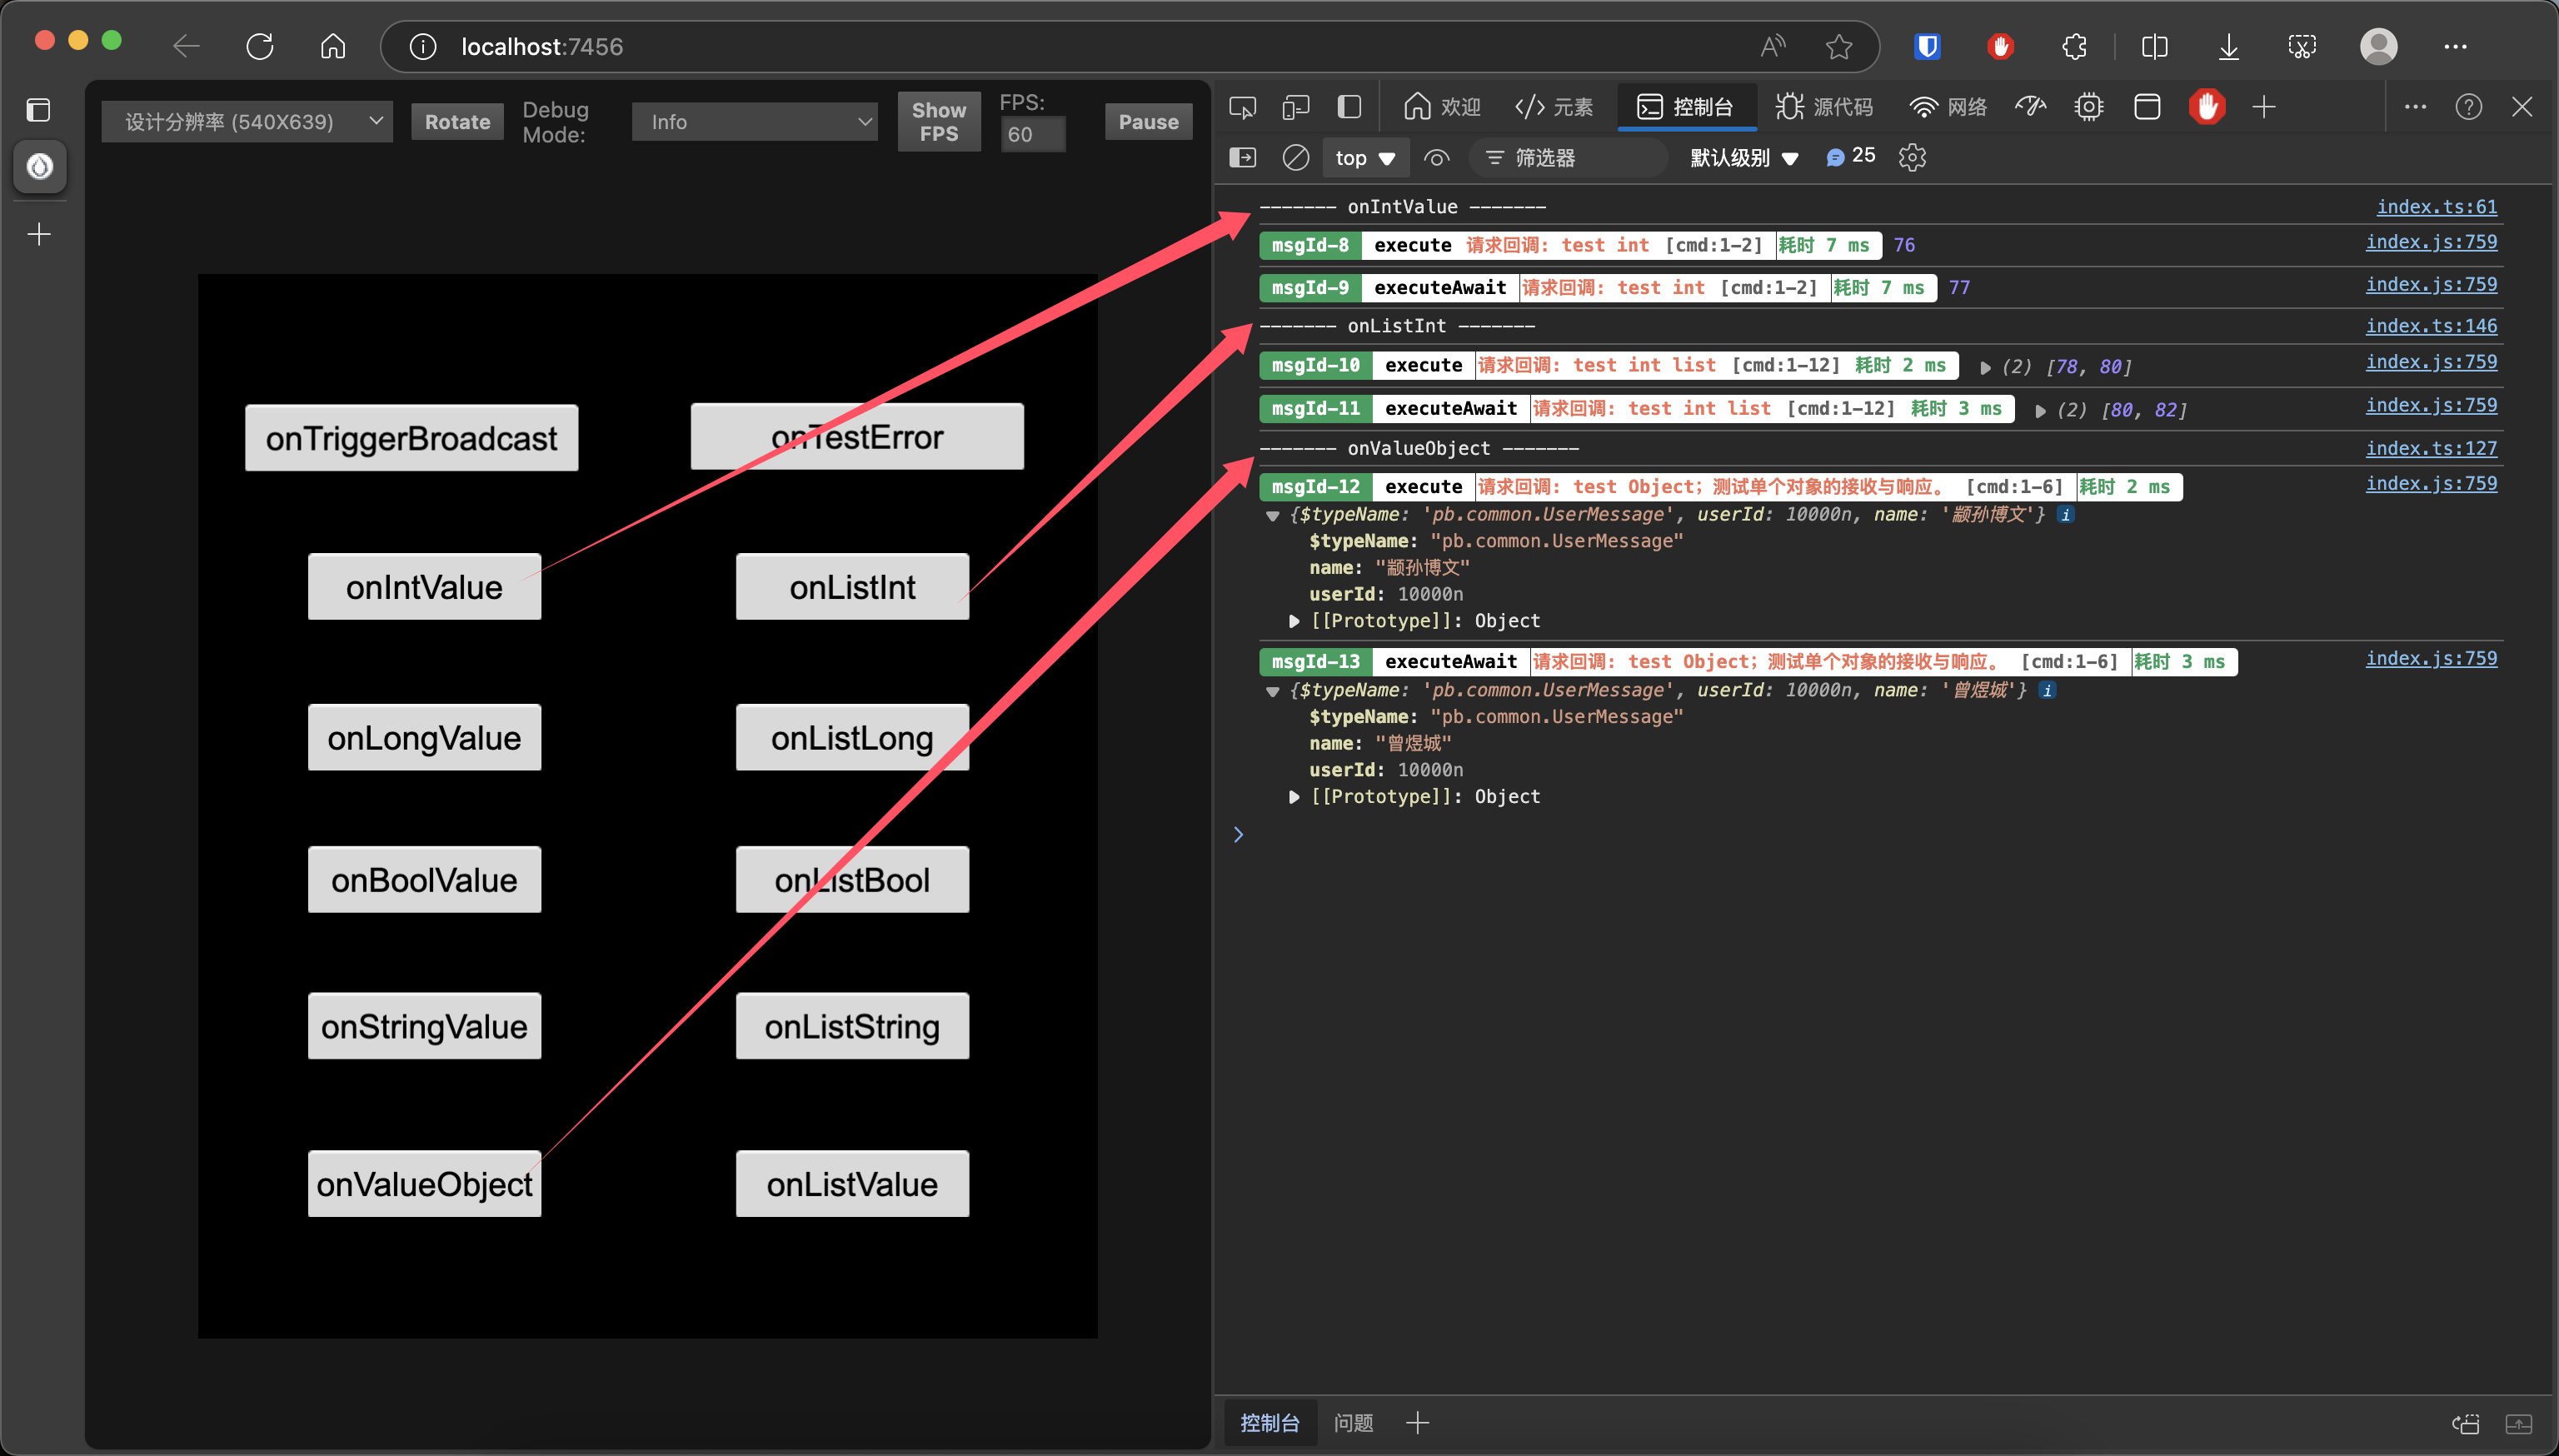The height and width of the screenshot is (1456, 2559).
Task: Open the console settings gear
Action: coord(1911,158)
